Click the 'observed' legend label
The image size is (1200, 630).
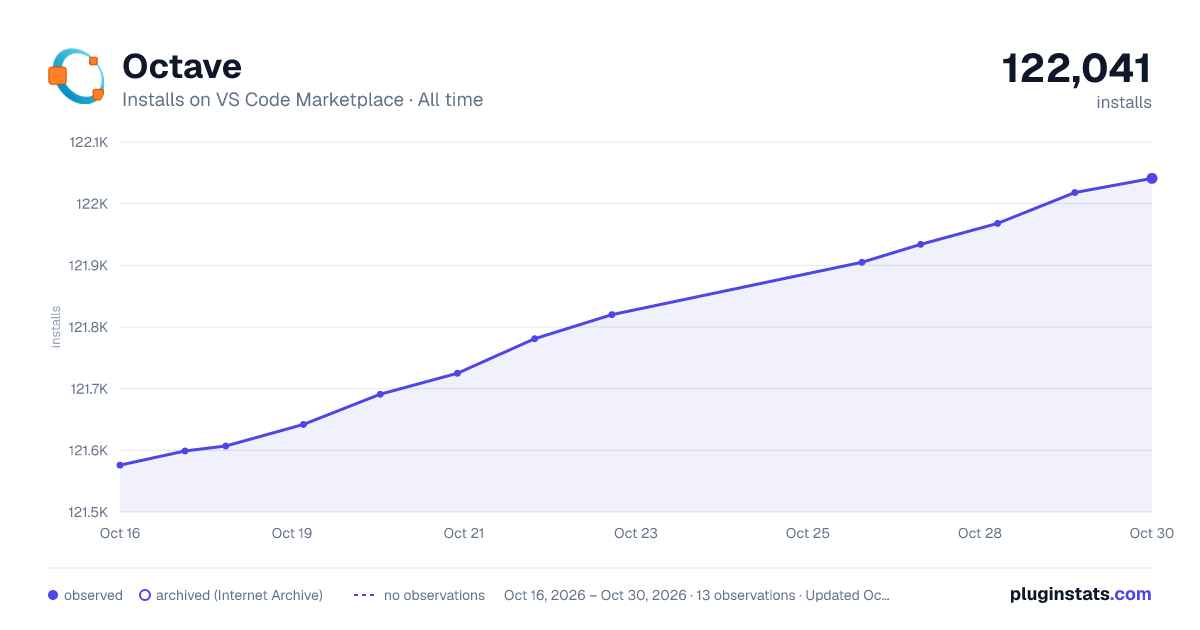click(93, 595)
